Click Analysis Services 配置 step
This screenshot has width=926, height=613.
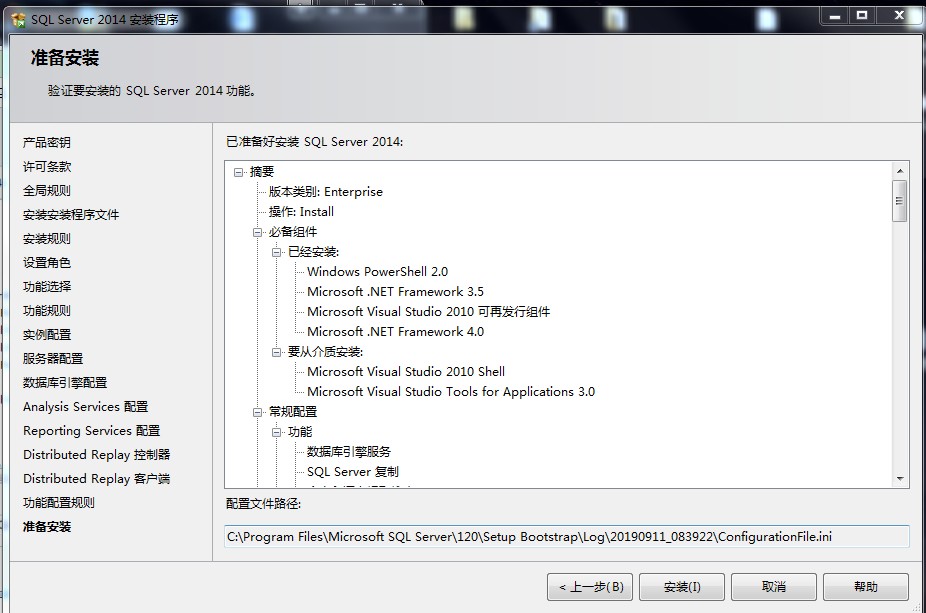coord(86,407)
